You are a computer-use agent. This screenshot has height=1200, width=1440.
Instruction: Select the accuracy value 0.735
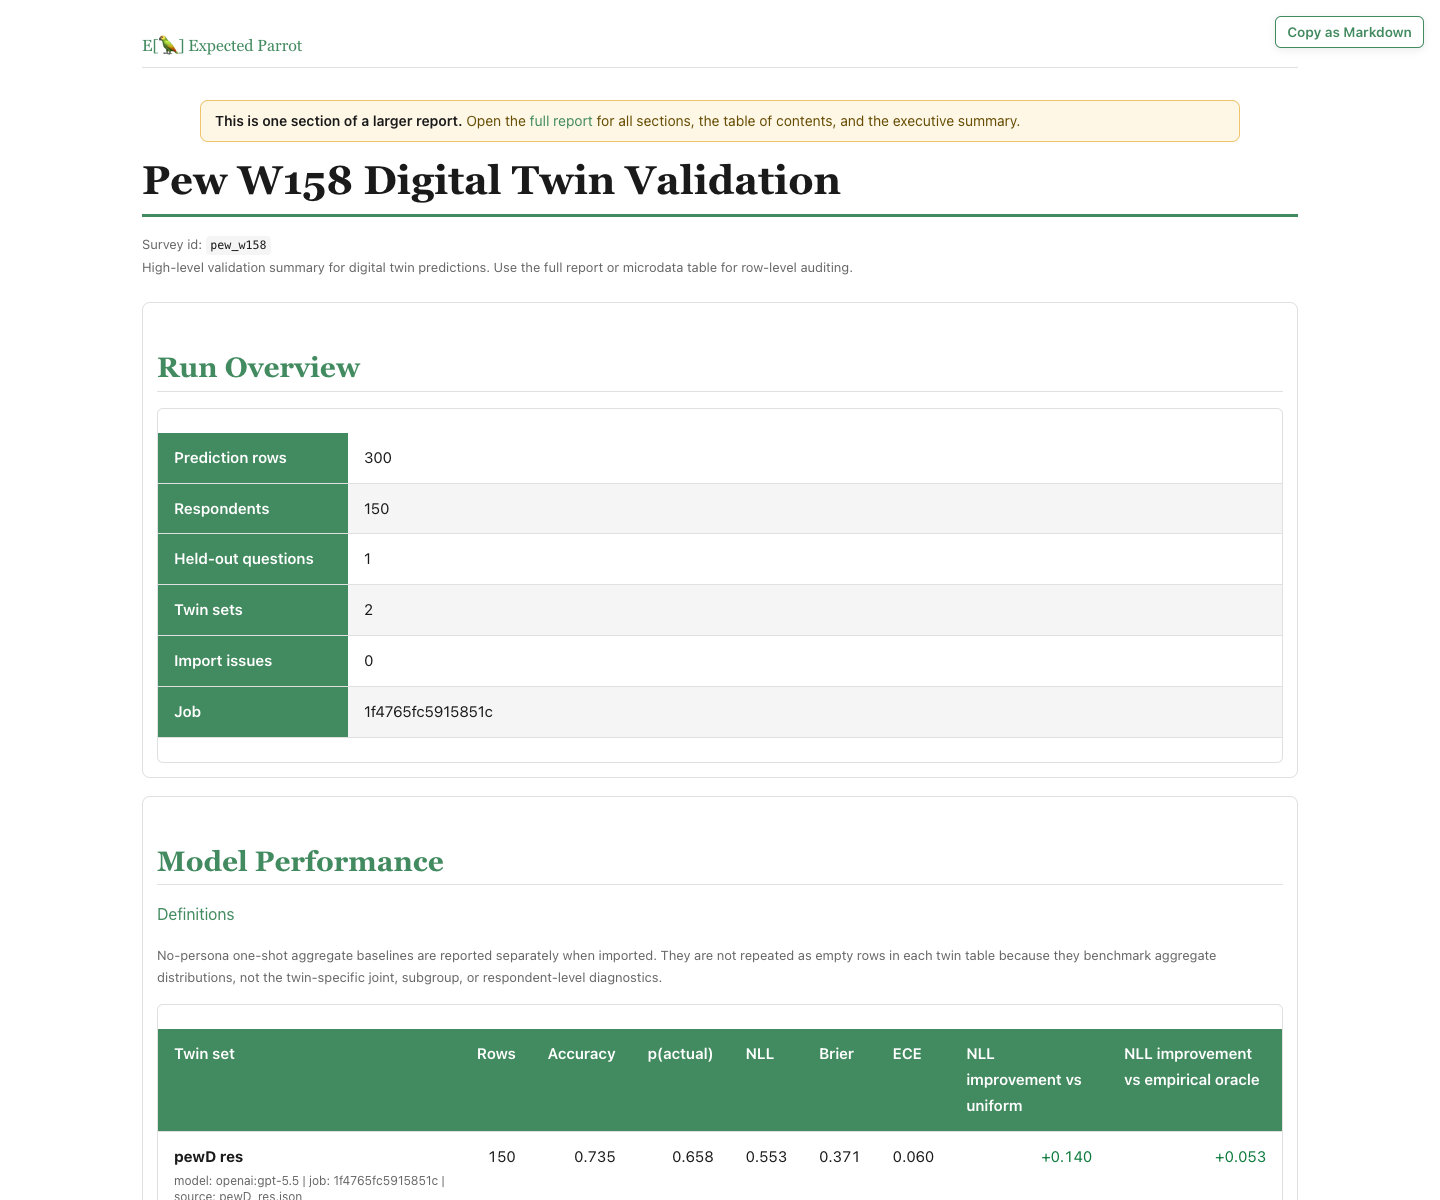595,1157
